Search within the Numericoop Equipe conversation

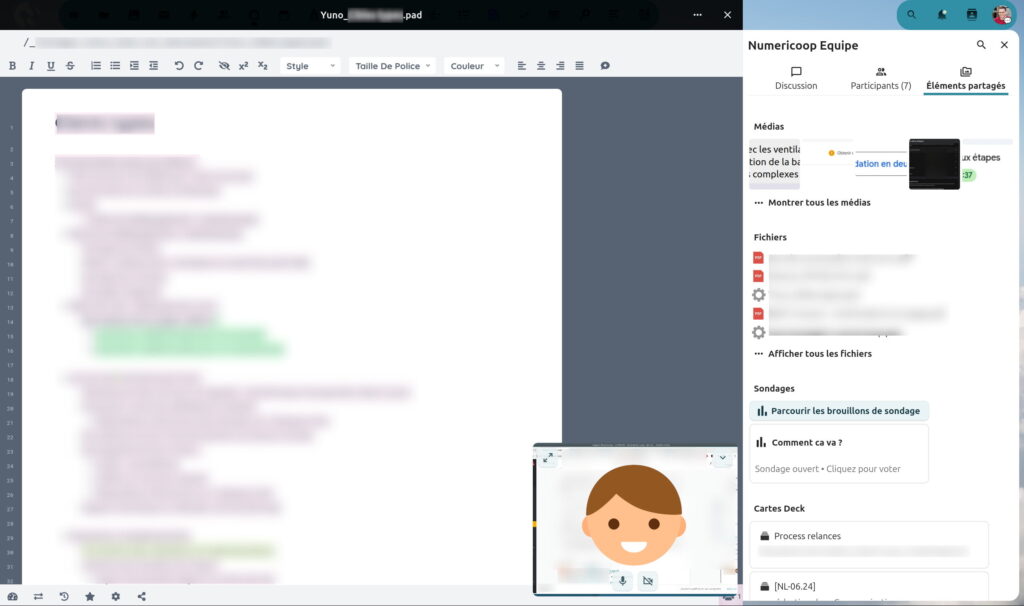coord(981,45)
